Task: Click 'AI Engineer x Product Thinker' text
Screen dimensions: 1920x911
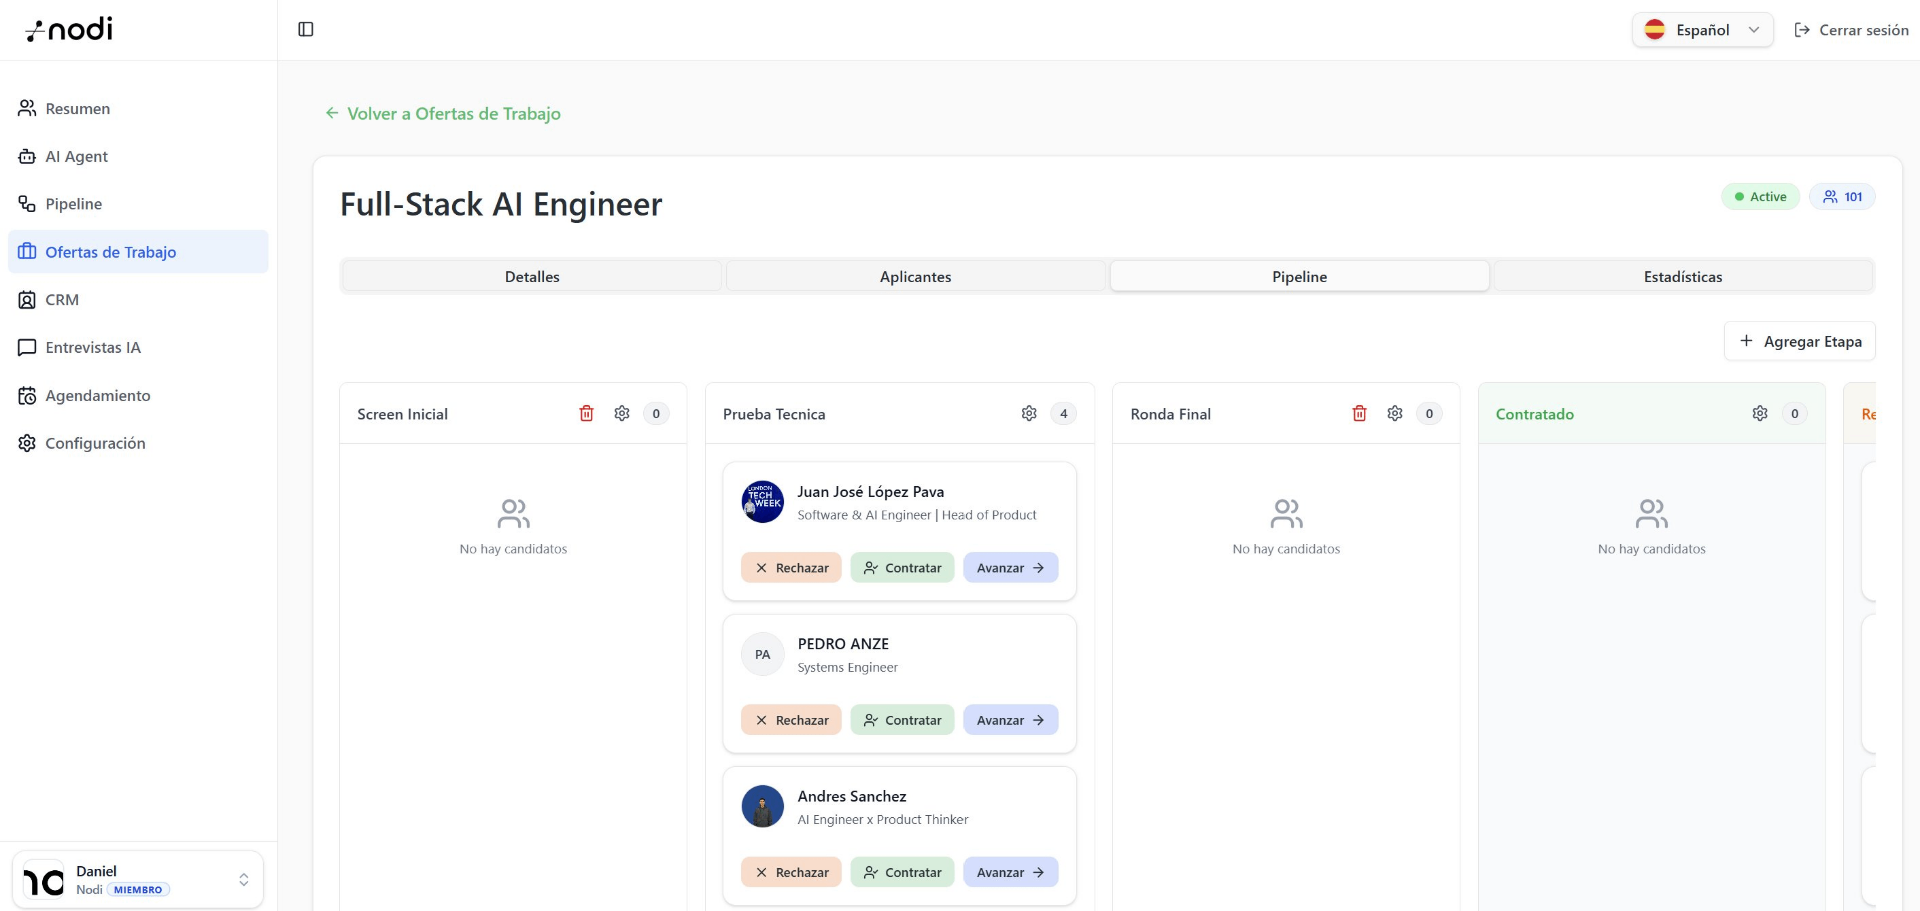Action: [883, 820]
